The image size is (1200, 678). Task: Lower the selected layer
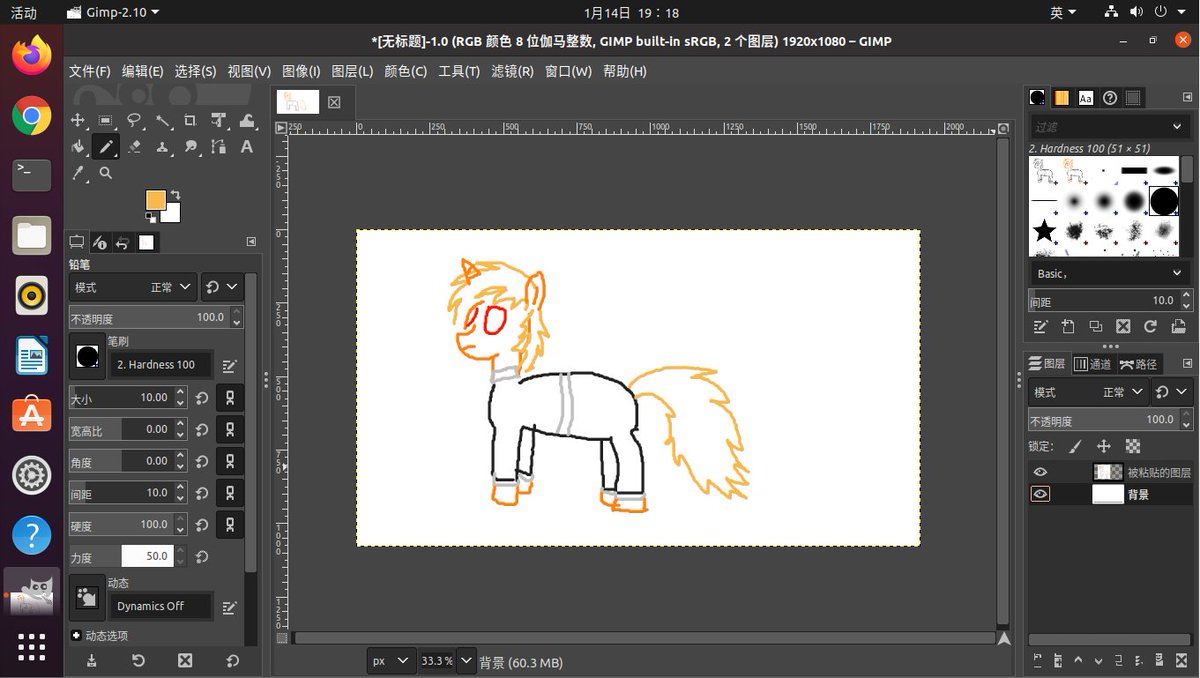(1100, 660)
